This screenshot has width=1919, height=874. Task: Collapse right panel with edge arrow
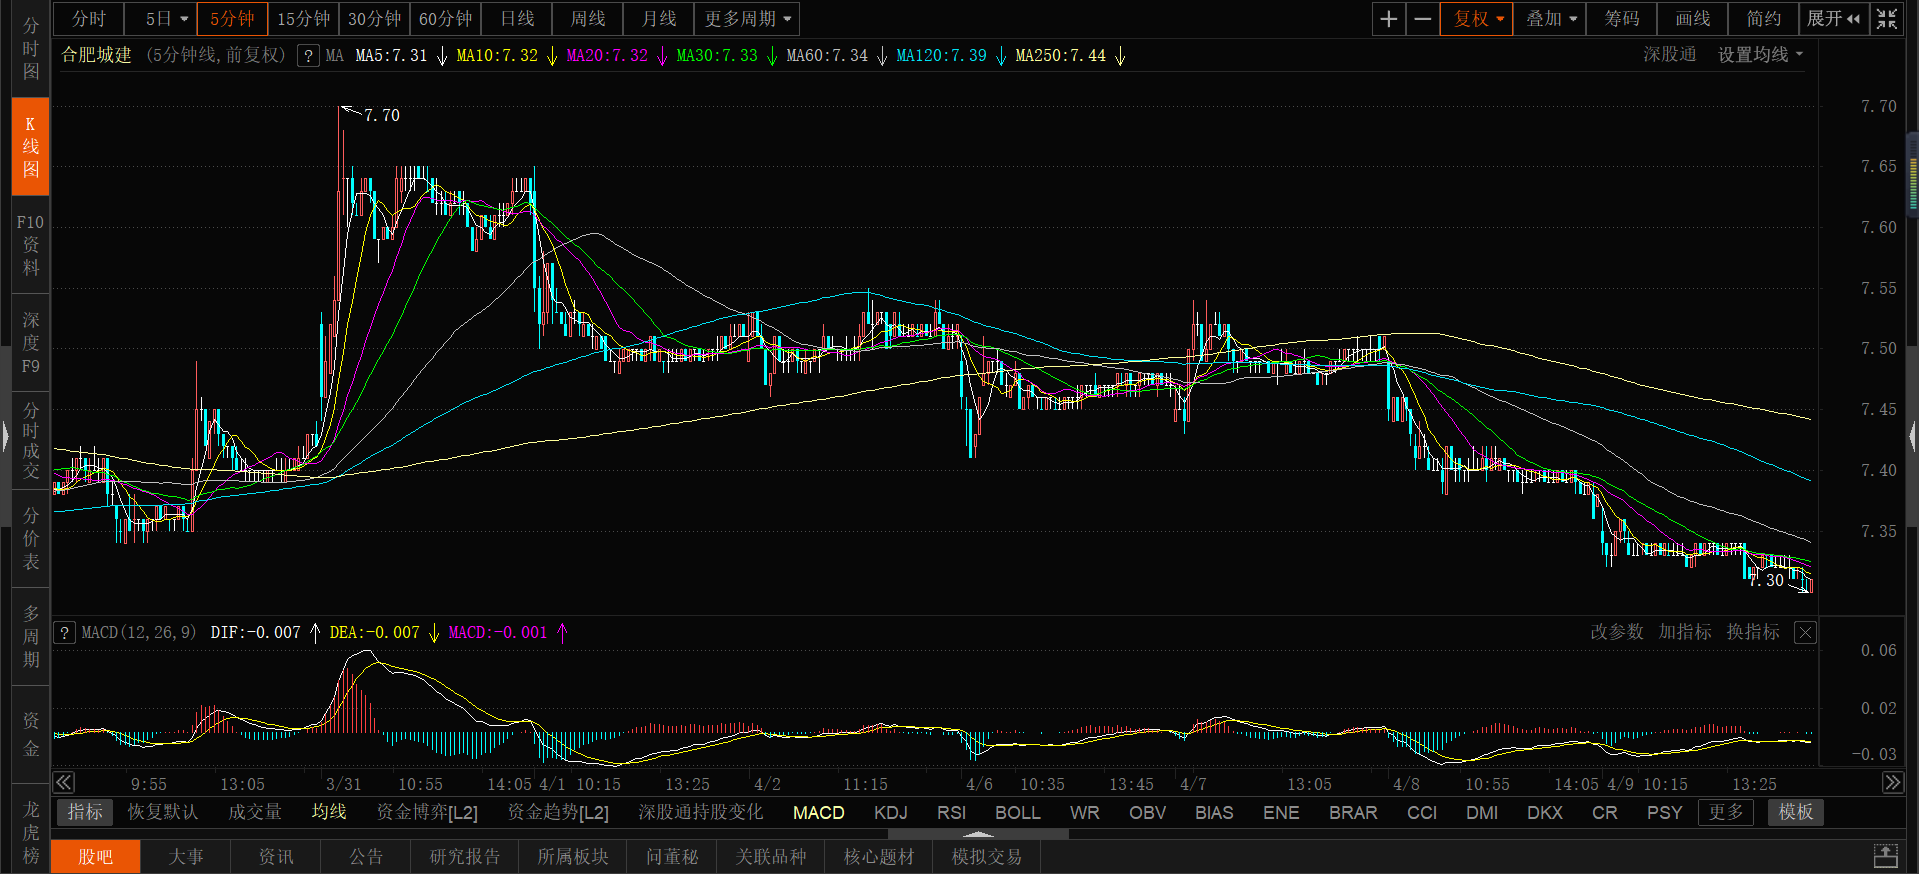click(x=1913, y=437)
